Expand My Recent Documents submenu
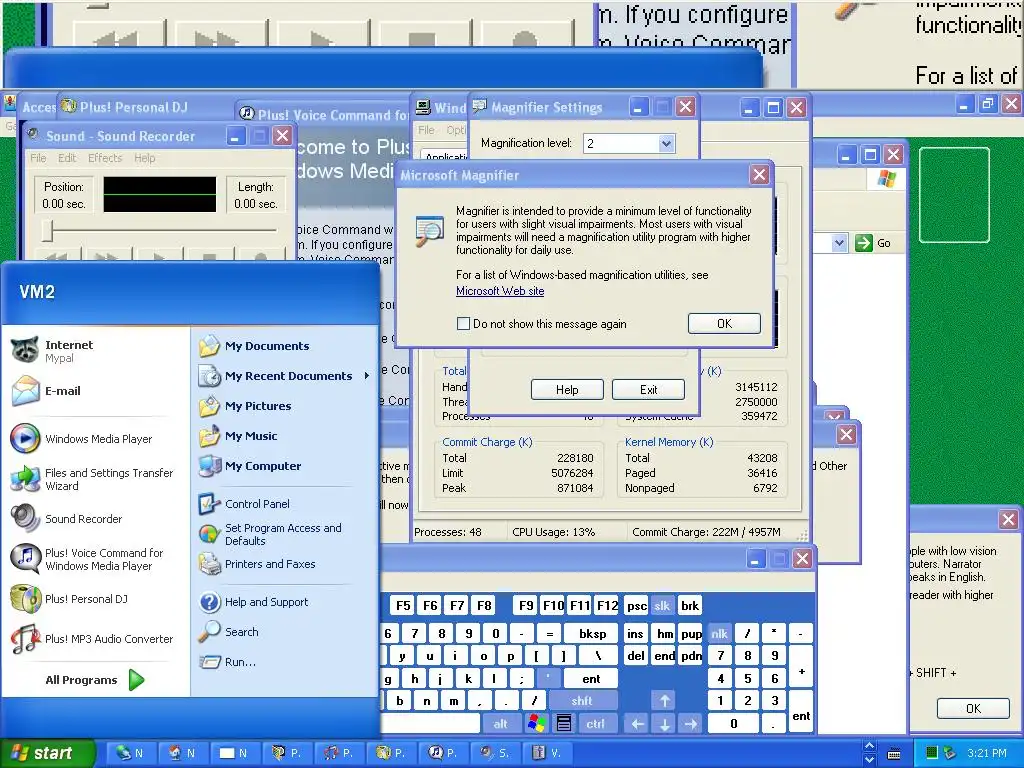Viewport: 1024px width, 768px height. (285, 376)
